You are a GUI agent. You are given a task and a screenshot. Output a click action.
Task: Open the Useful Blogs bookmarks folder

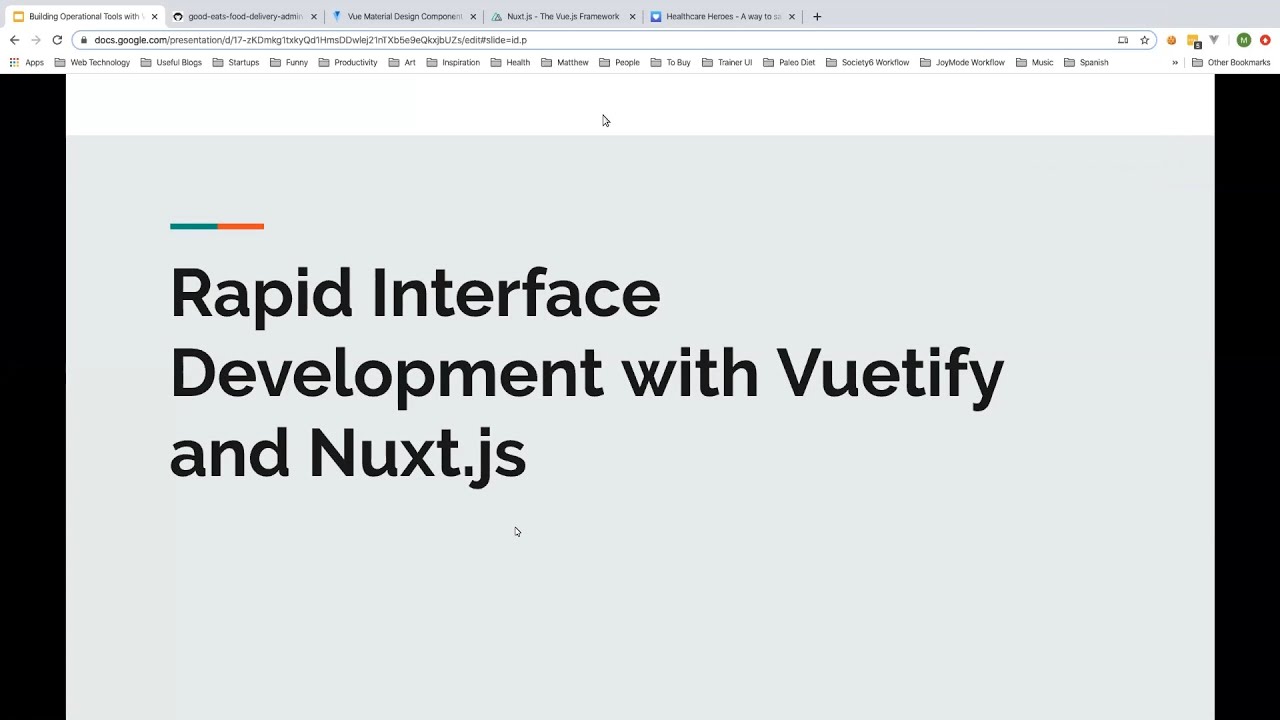pyautogui.click(x=171, y=62)
